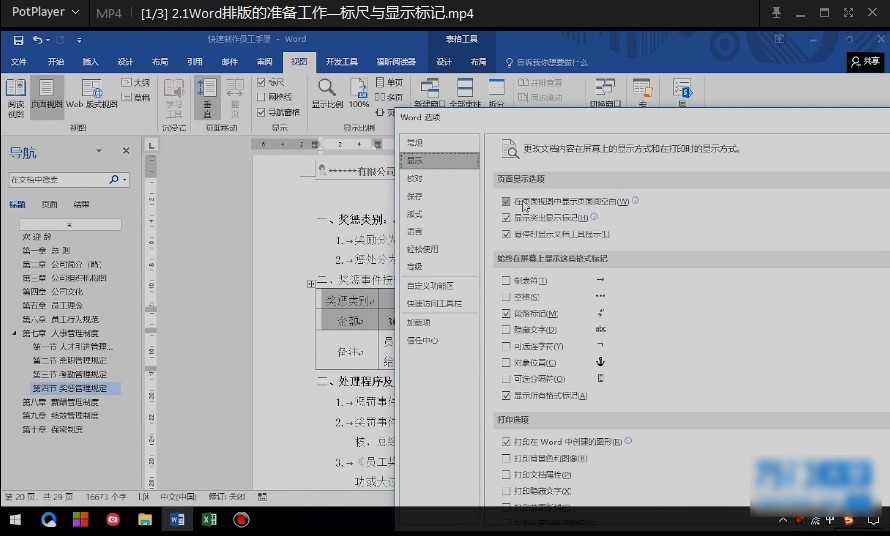890x536 pixels.
Task: Set zoom to 100% using ribbon icon
Action: (359, 94)
